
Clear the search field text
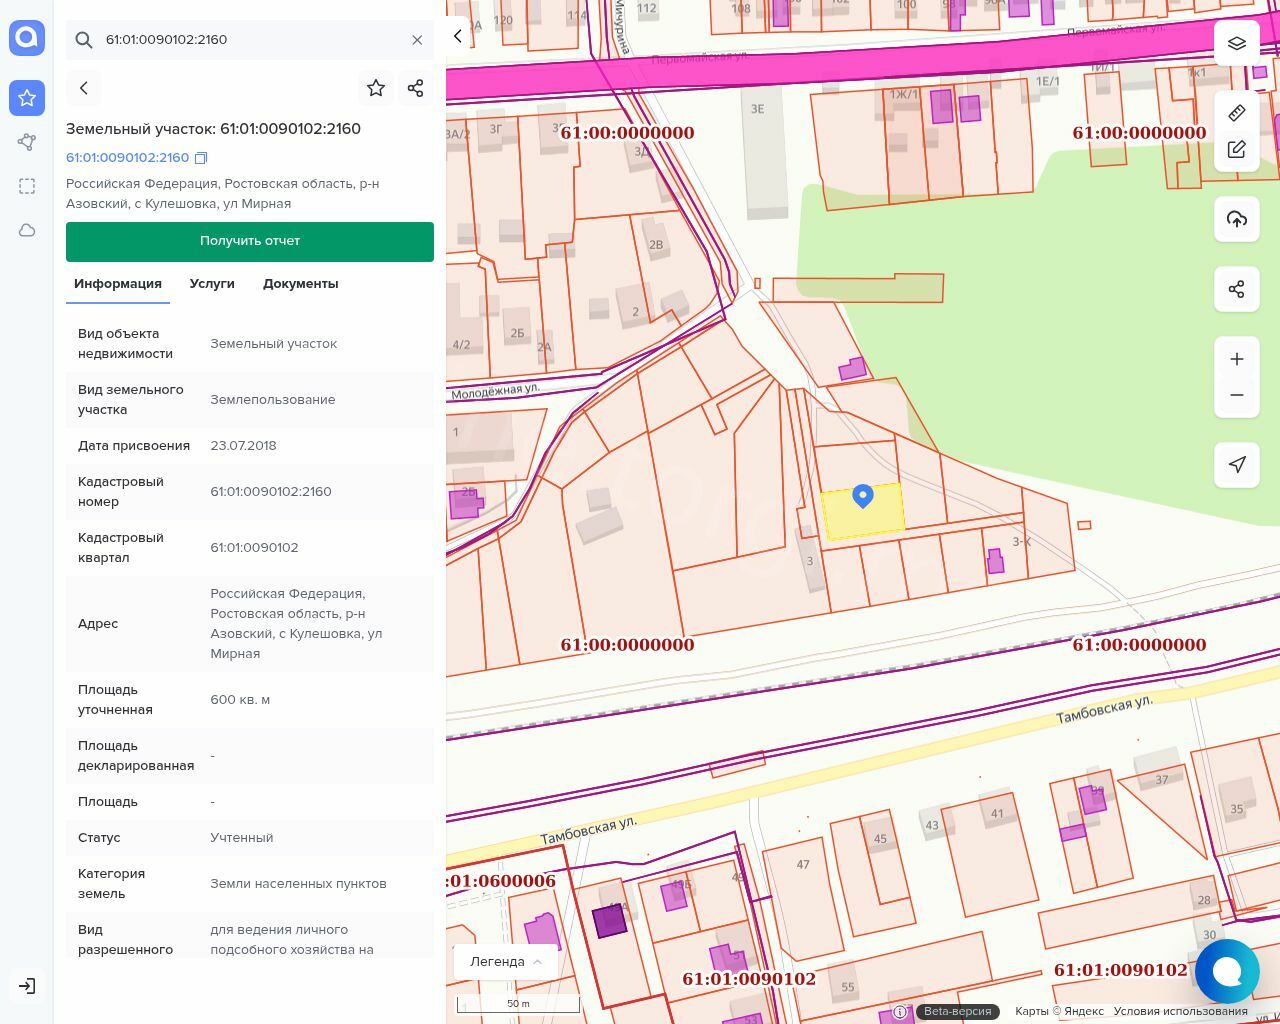417,40
